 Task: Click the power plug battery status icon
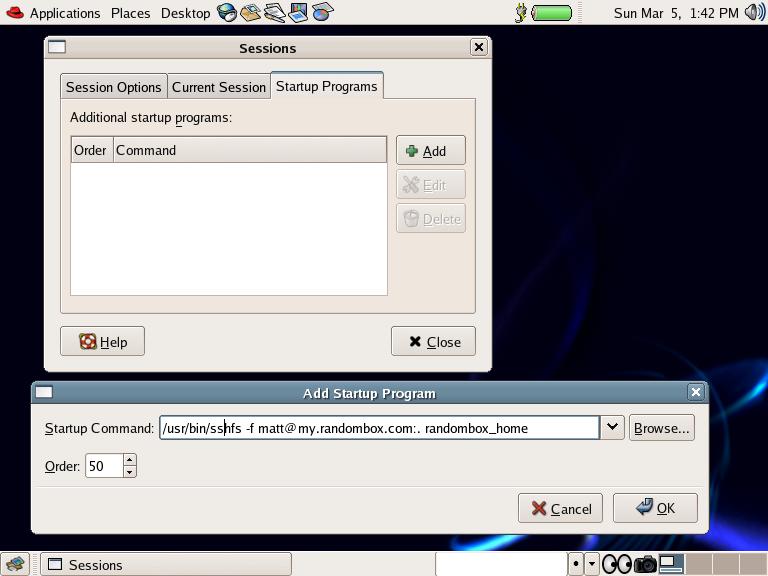pos(521,13)
